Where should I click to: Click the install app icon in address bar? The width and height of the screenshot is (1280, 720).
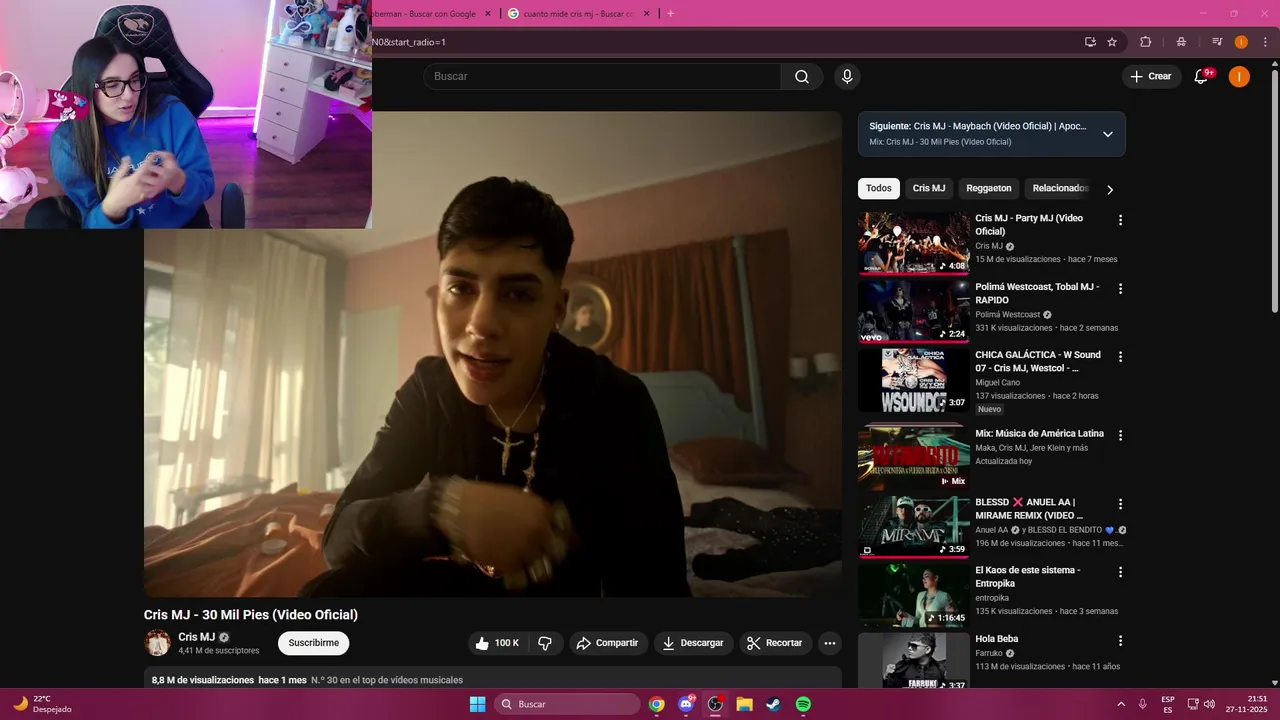point(1090,42)
